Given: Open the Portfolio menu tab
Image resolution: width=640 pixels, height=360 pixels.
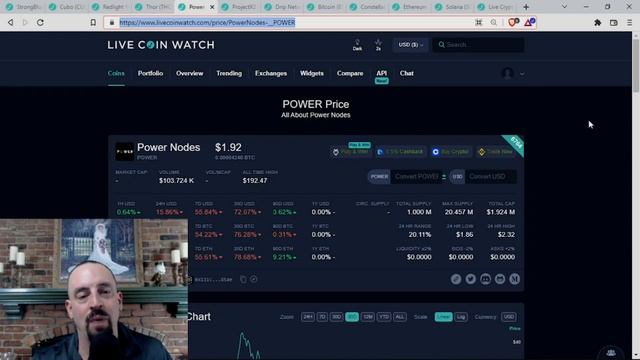Looking at the screenshot, I should (150, 73).
